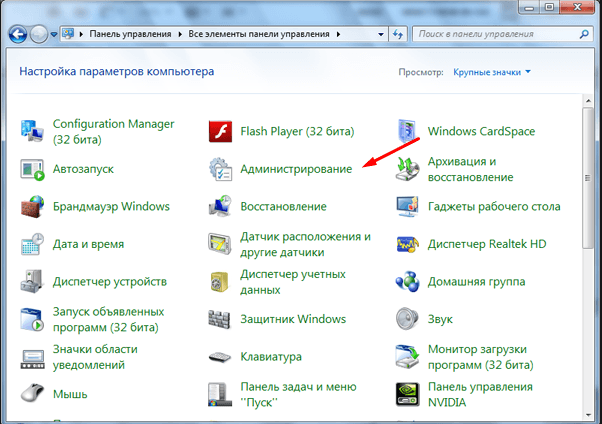
Task: Click the Дата и время calendar icon
Action: coord(33,244)
